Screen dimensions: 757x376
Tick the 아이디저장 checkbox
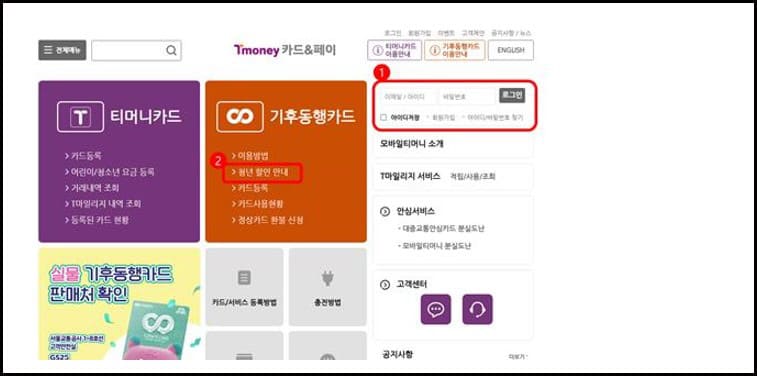pyautogui.click(x=383, y=117)
